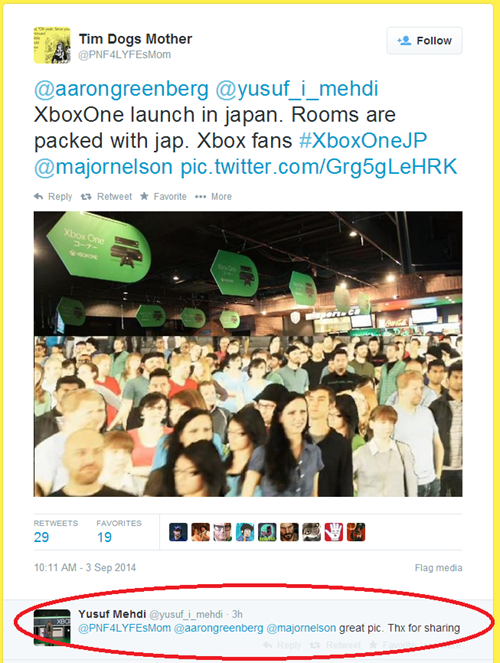View the Xbox One launch photo

[x=248, y=354]
